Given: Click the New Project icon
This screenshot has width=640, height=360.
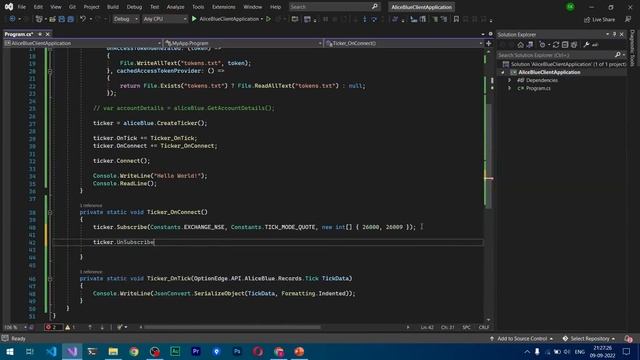Looking at the screenshot, I should (39, 19).
